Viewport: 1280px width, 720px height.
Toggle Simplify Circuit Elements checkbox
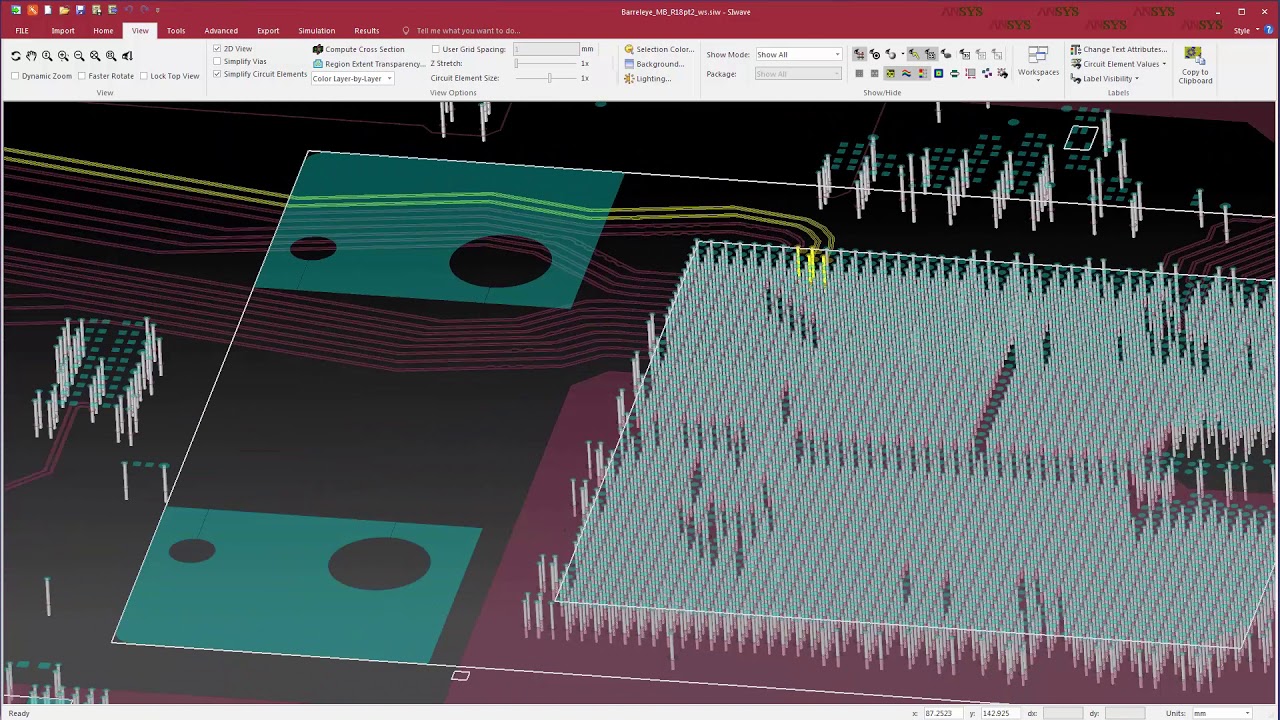coord(217,74)
